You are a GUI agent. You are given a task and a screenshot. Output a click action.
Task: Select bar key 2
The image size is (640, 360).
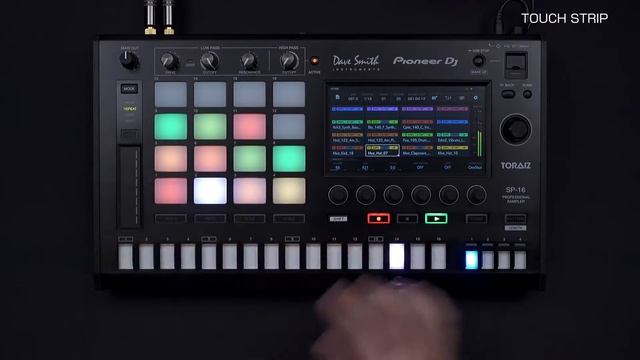488,260
